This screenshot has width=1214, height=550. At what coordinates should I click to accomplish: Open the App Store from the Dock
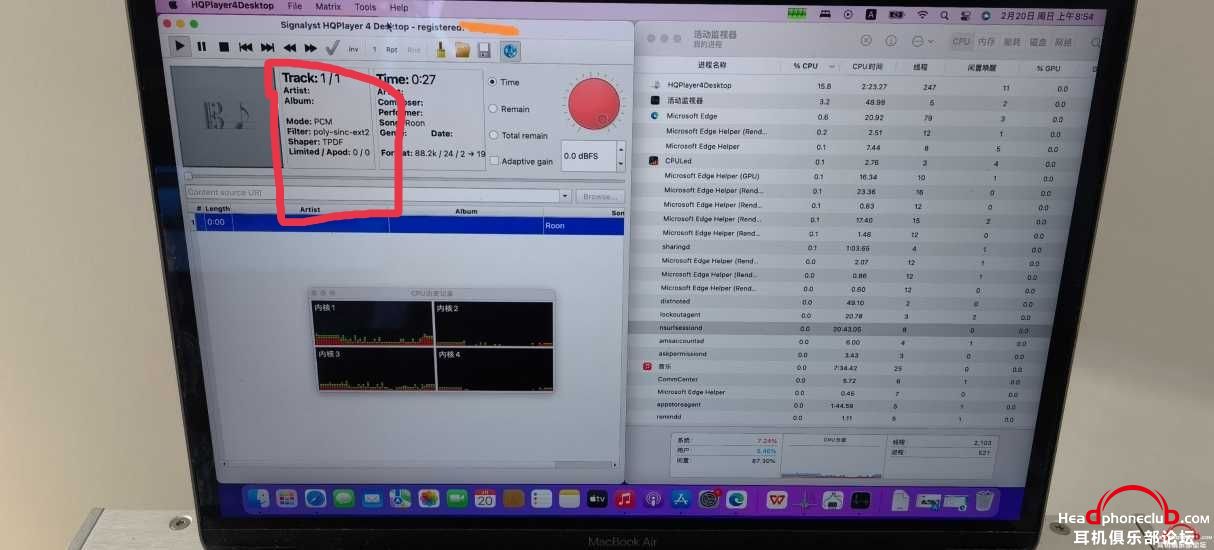[x=681, y=498]
